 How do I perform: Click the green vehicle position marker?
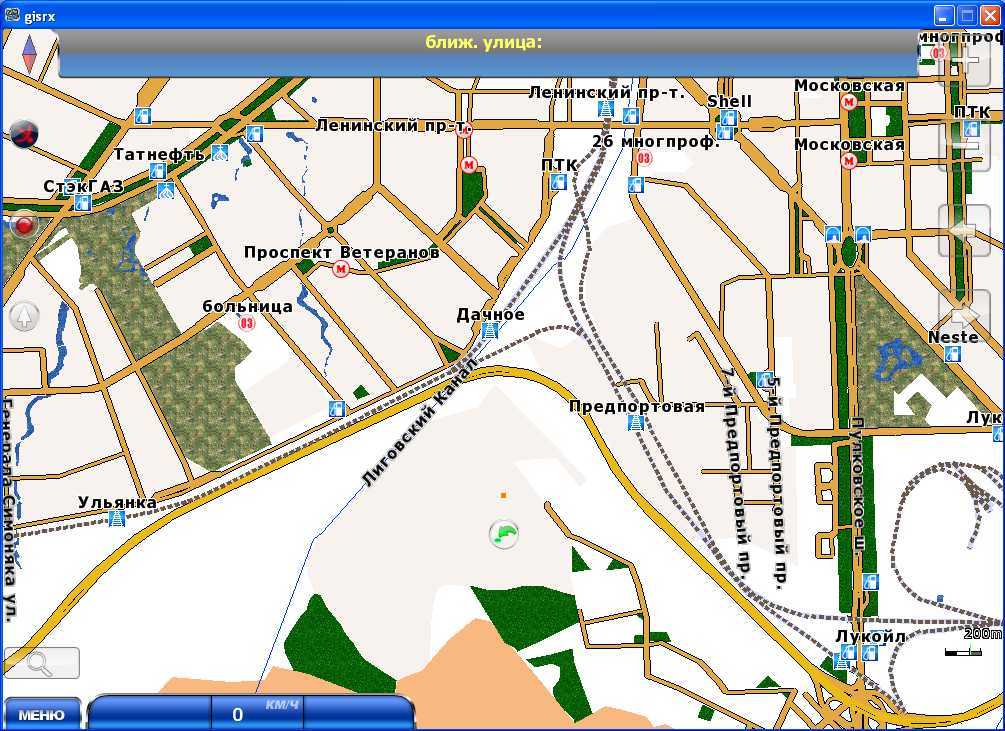coord(506,534)
